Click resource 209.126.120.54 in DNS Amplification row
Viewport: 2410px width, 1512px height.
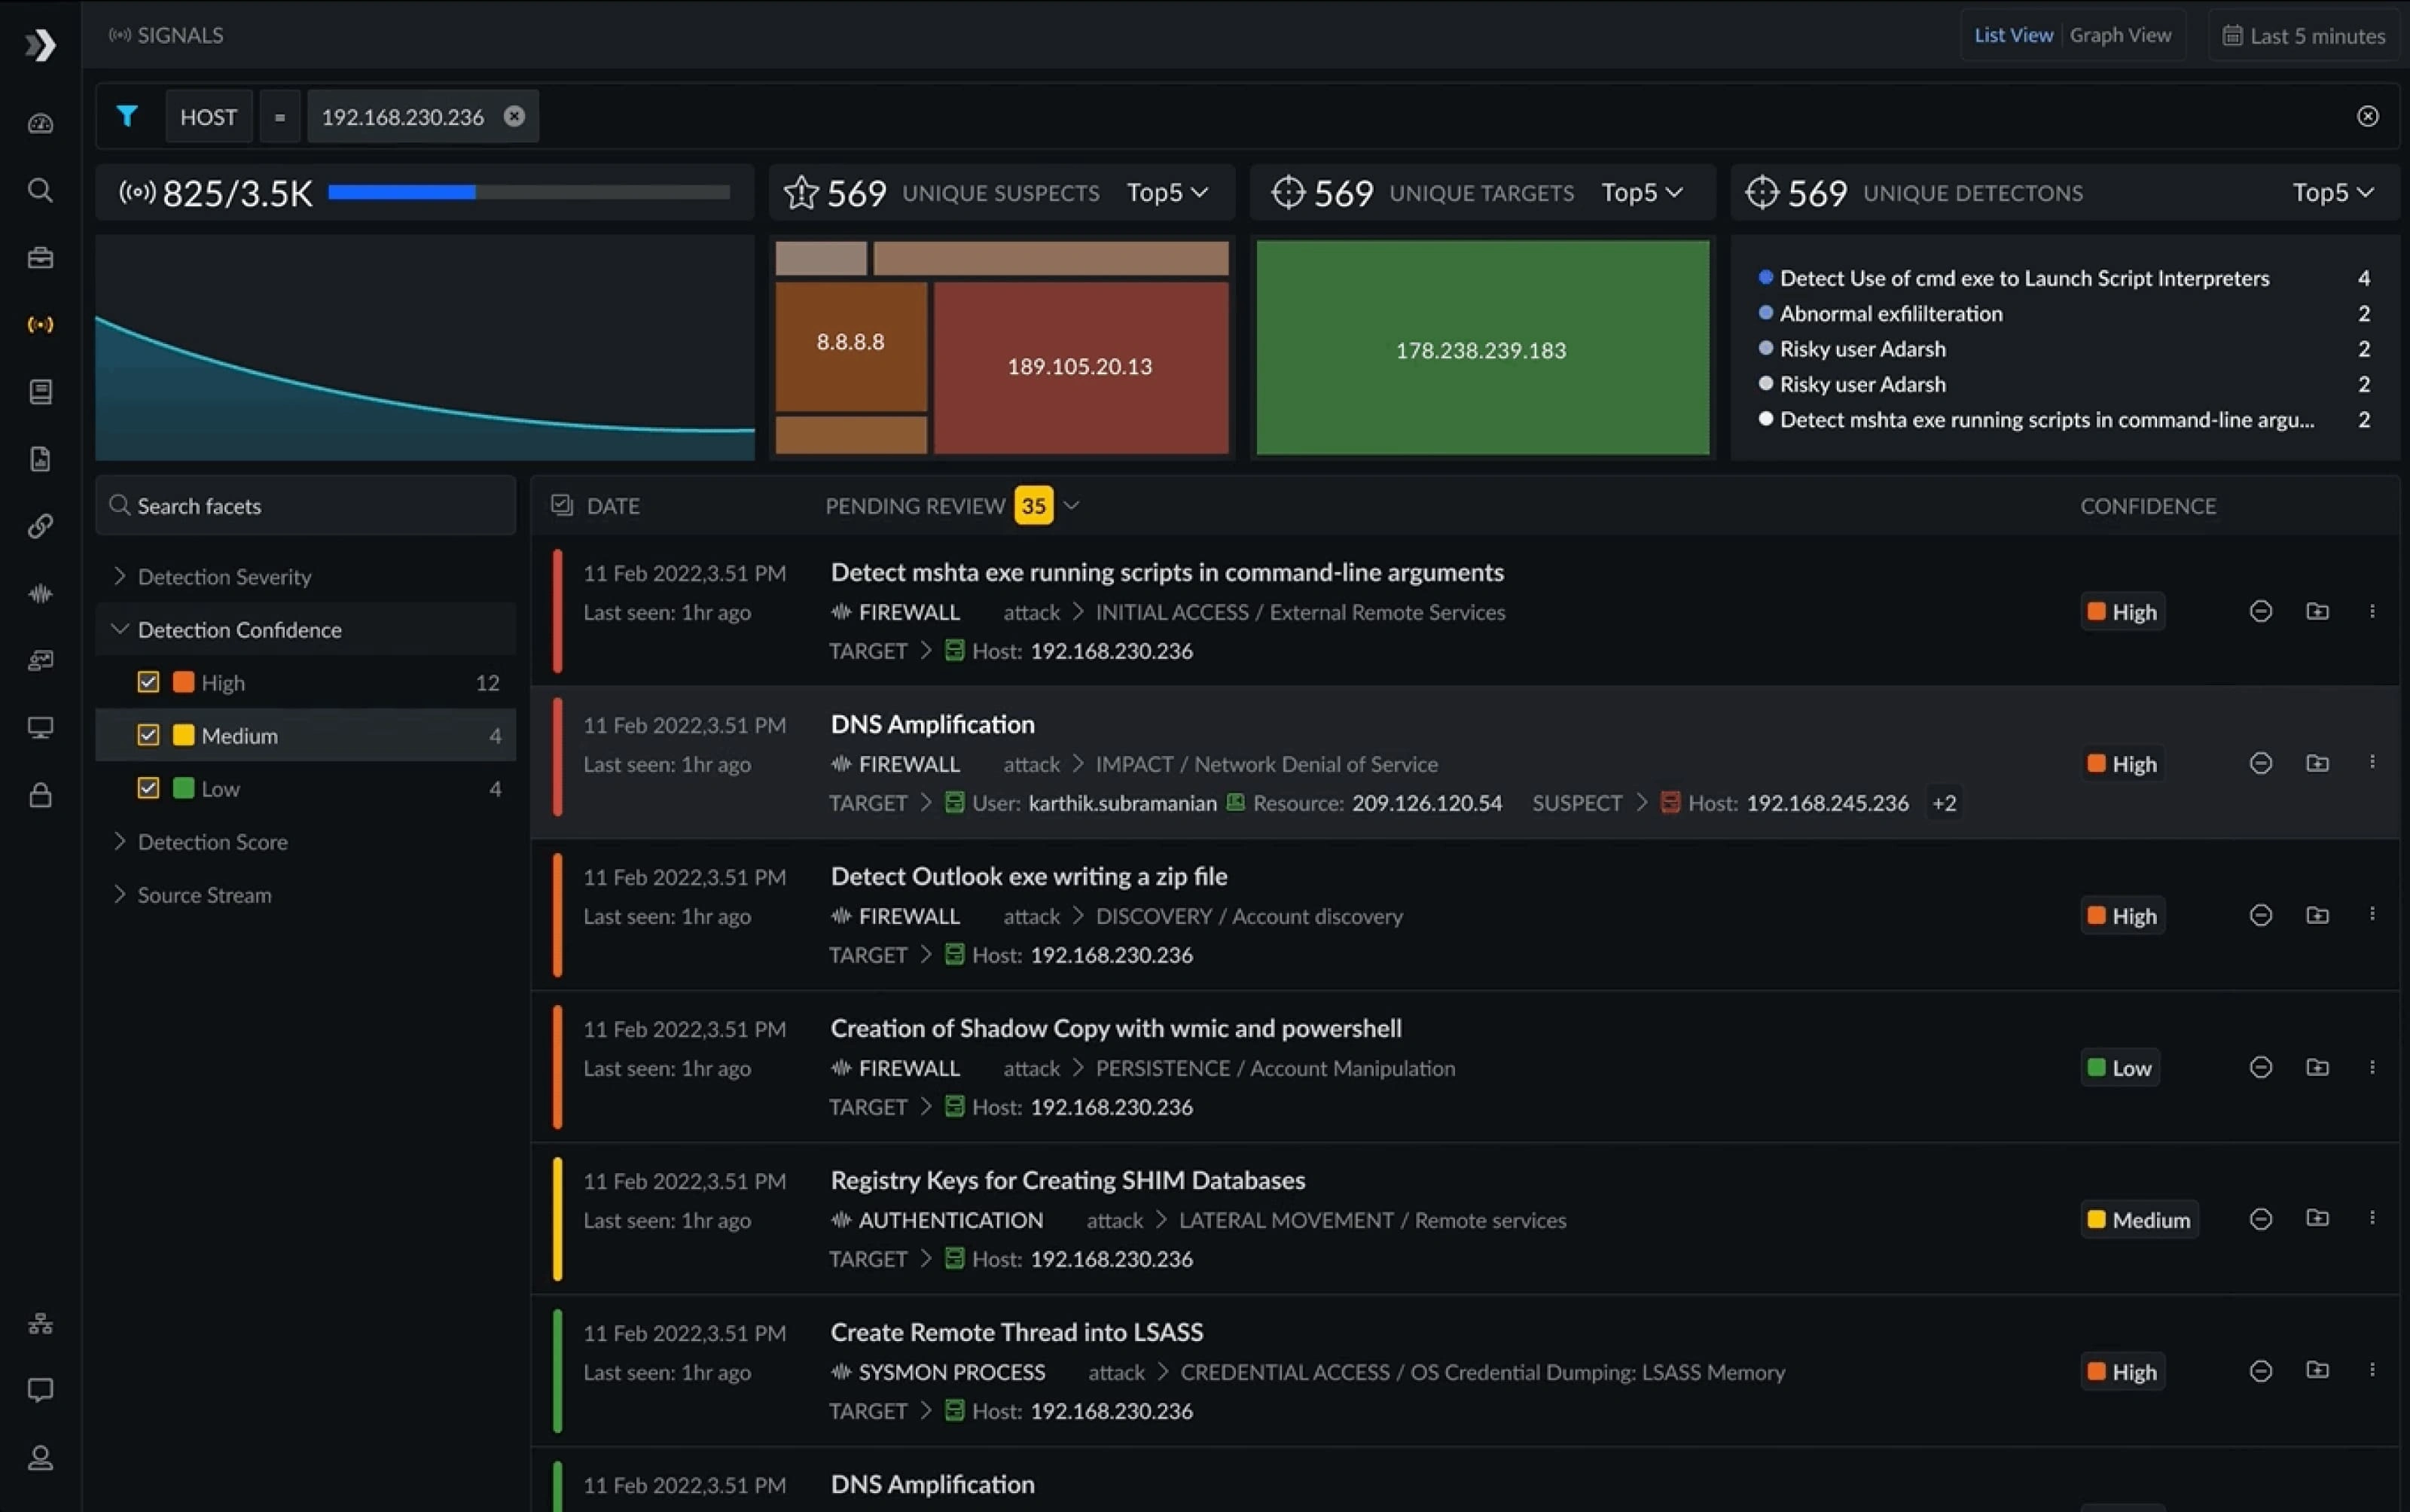[1426, 803]
